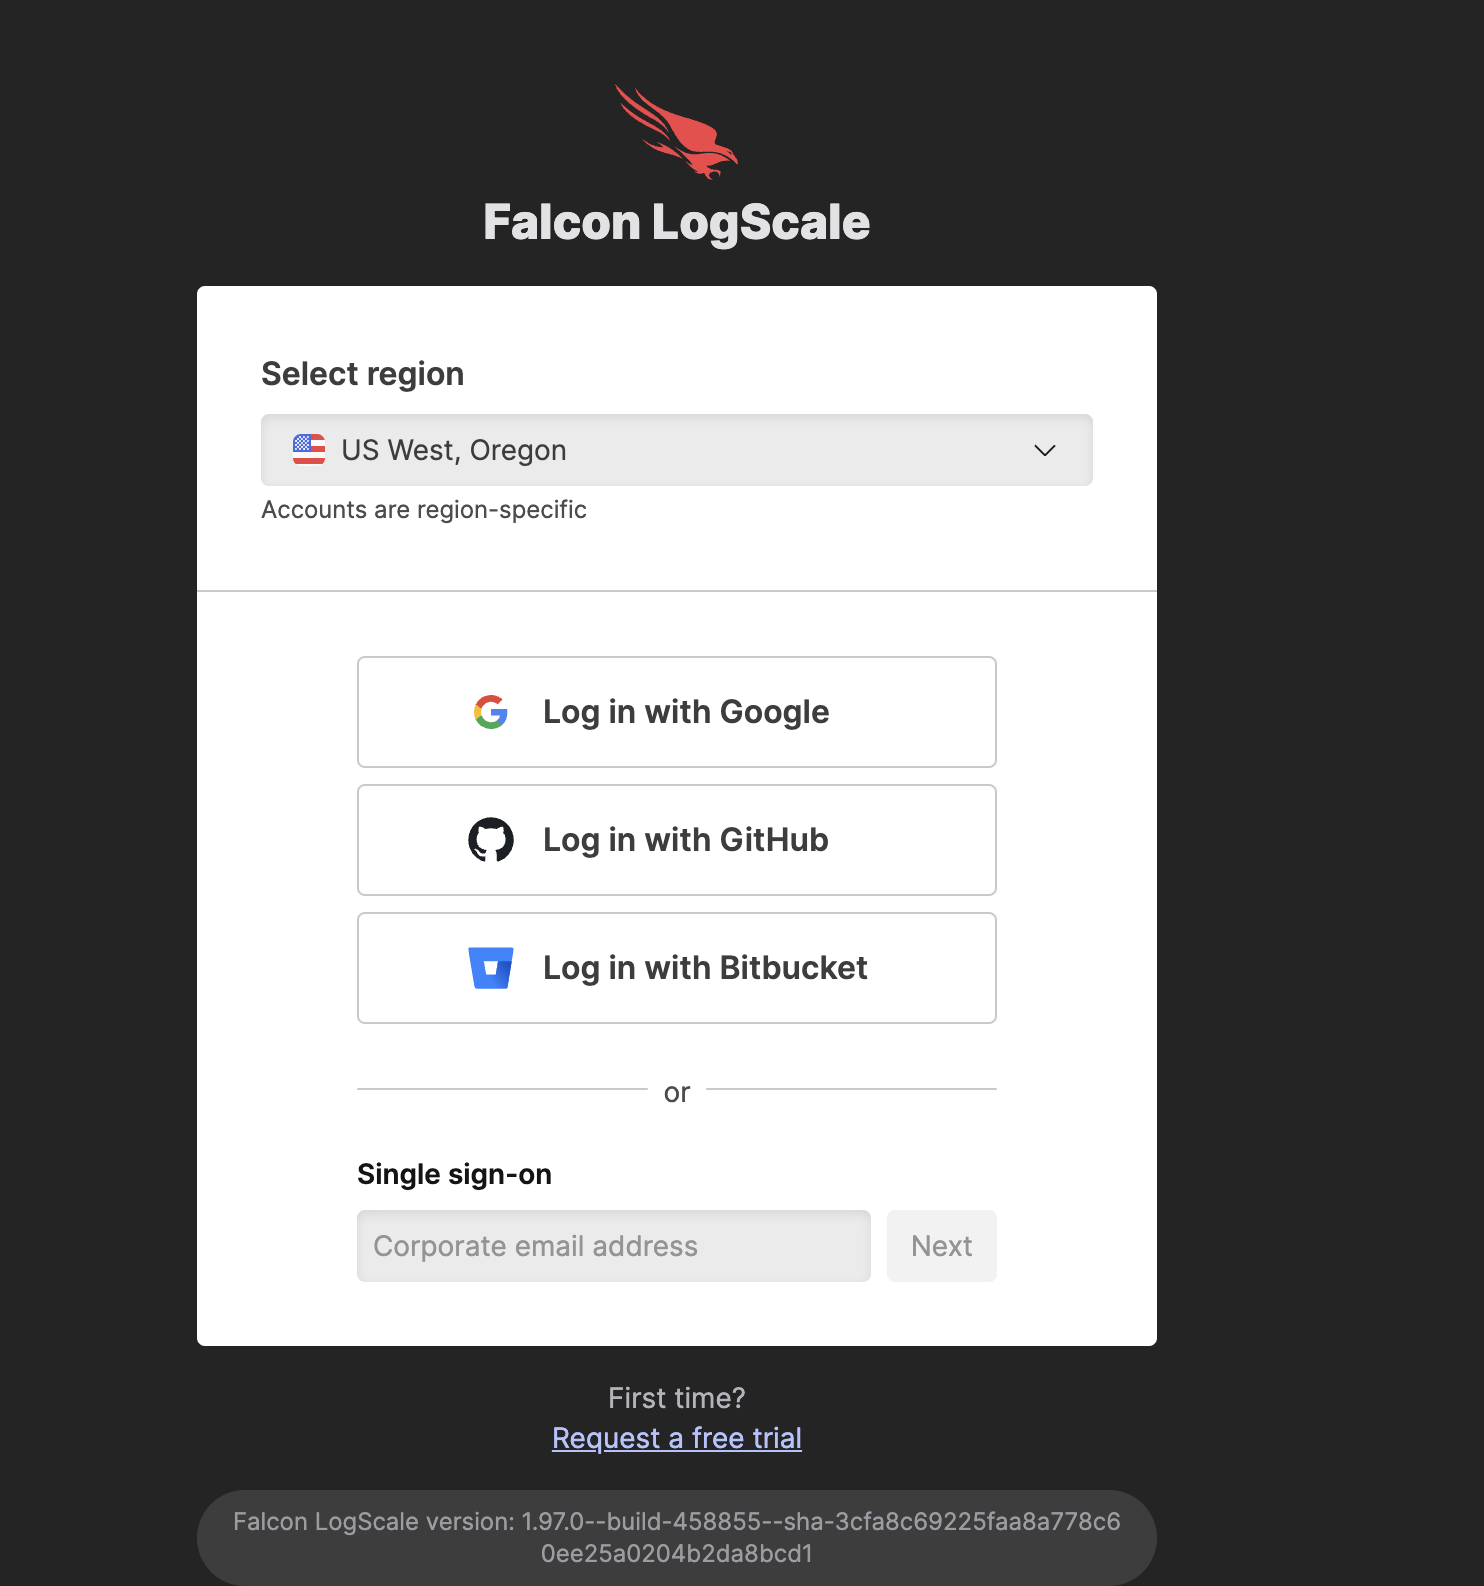Click the Falcon LogScale wordmark
Image resolution: width=1484 pixels, height=1586 pixels.
pyautogui.click(x=676, y=222)
